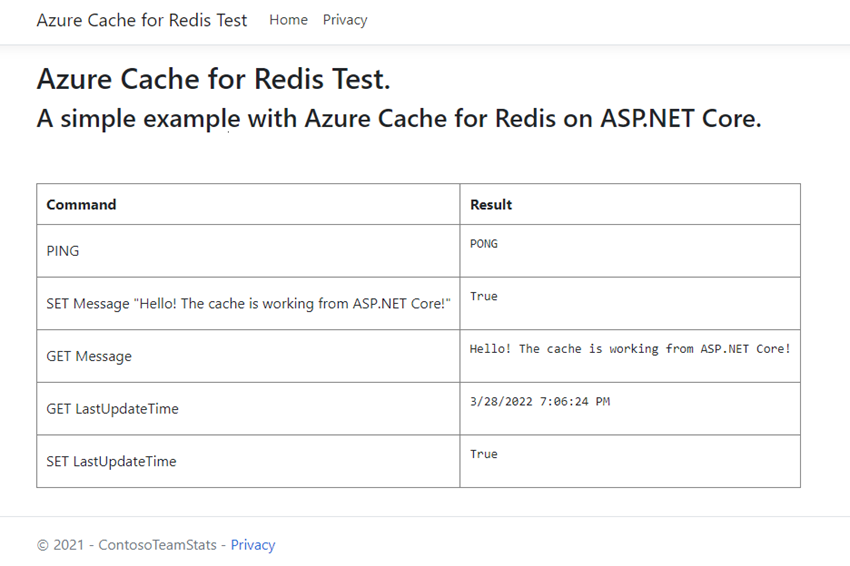Click the PONG result text

click(484, 244)
